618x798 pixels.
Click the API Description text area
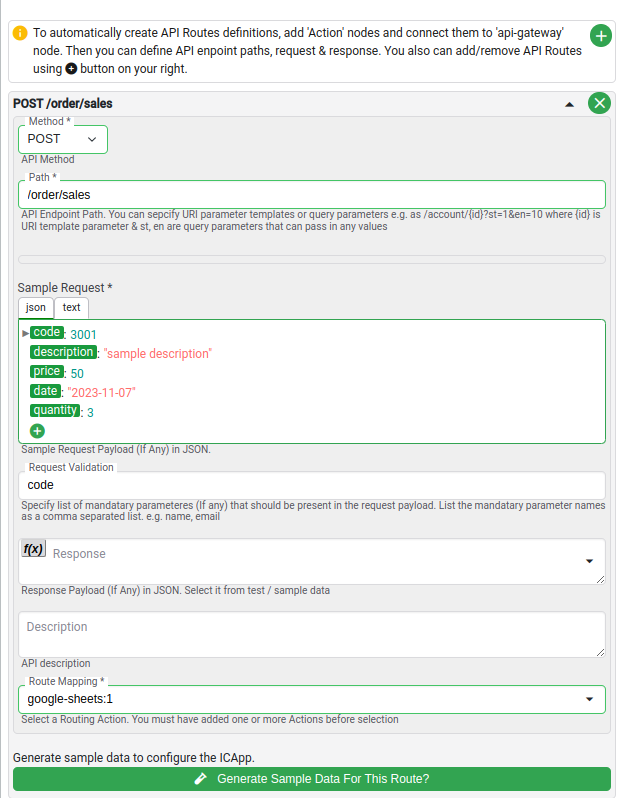(x=312, y=634)
